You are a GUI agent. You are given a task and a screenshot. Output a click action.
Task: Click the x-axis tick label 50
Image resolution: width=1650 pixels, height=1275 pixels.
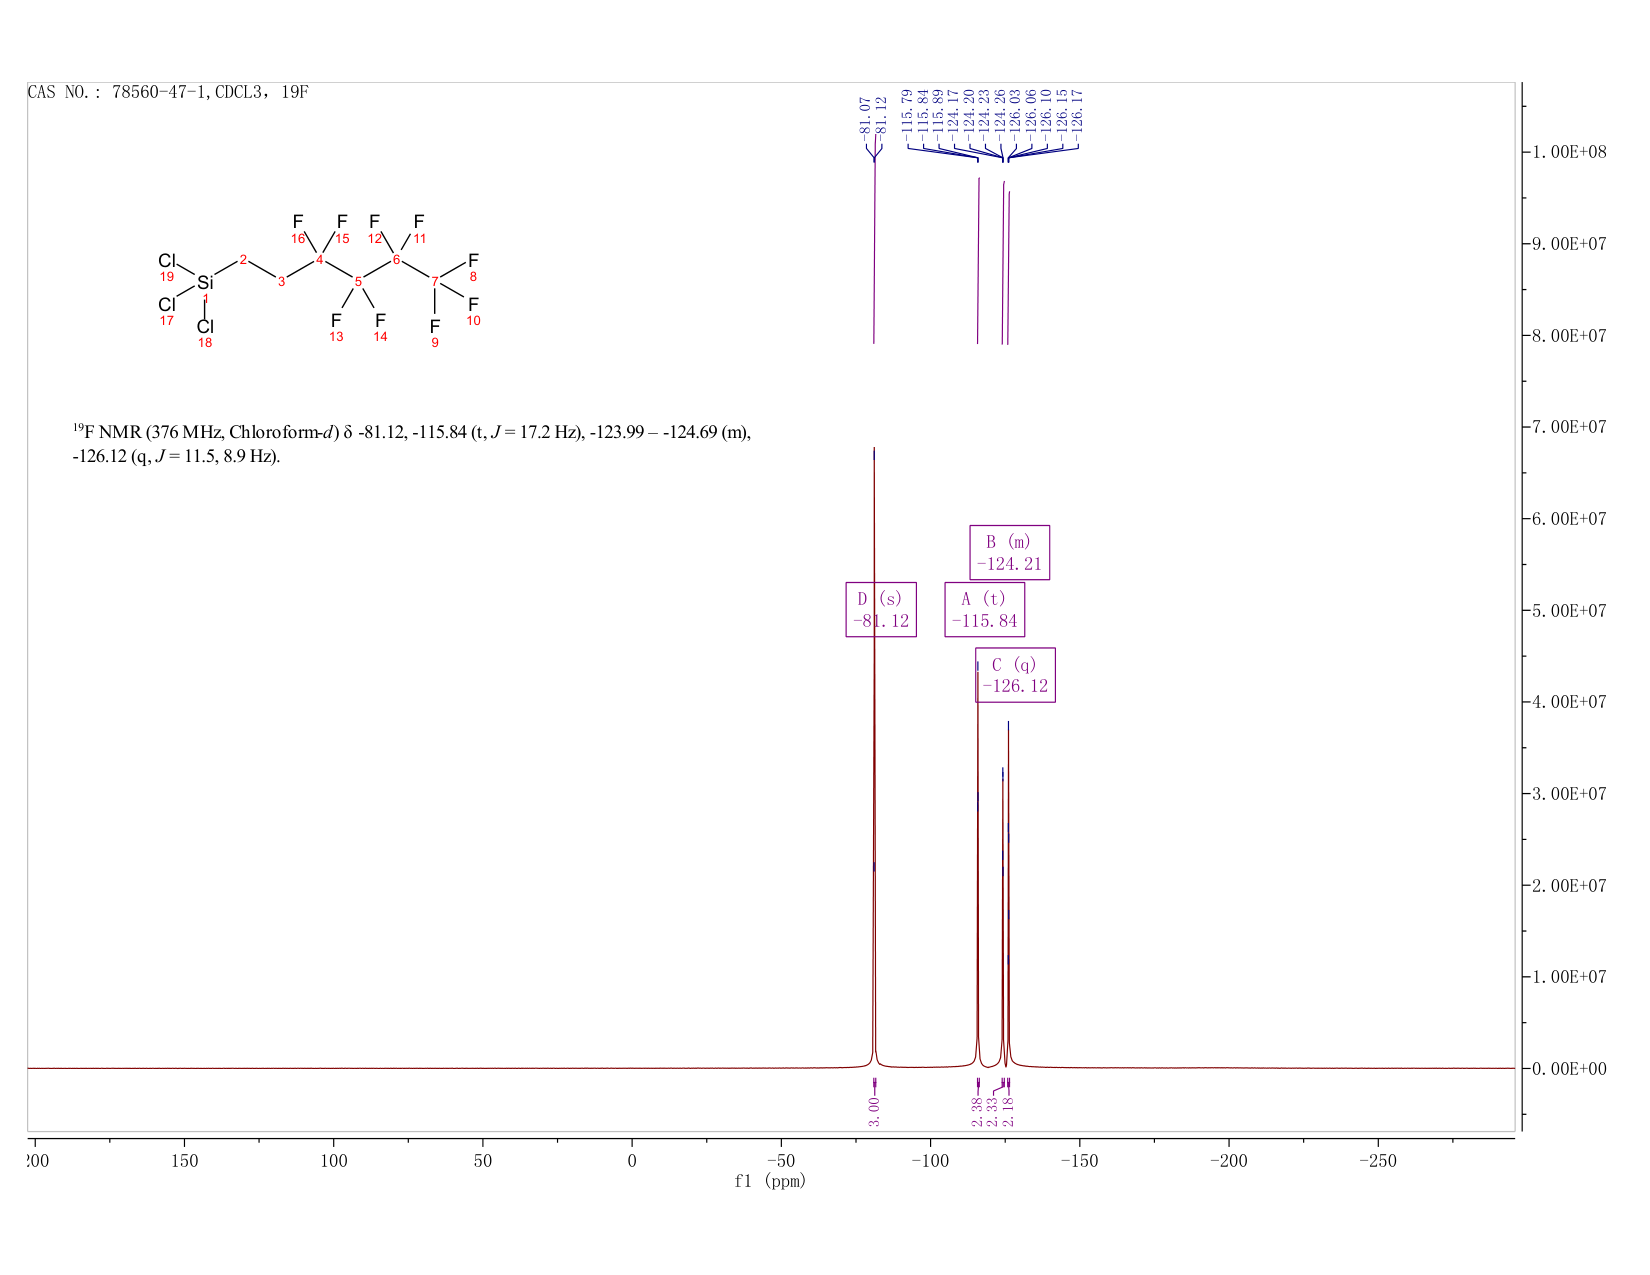point(483,1161)
